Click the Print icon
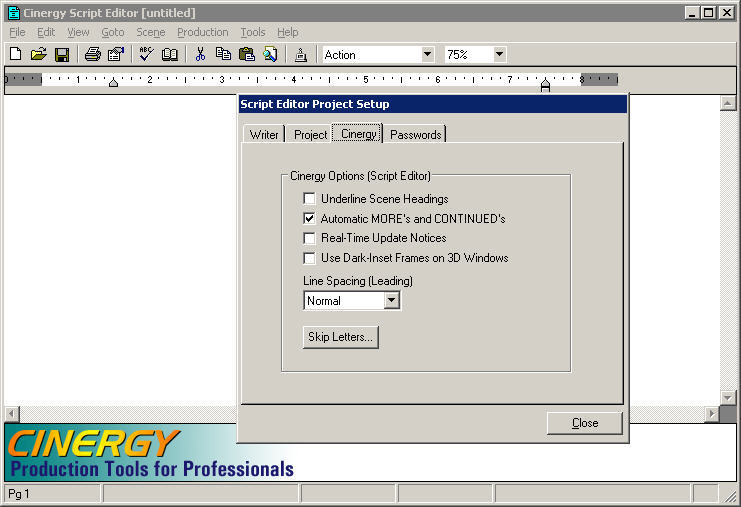This screenshot has width=741, height=507. click(93, 54)
